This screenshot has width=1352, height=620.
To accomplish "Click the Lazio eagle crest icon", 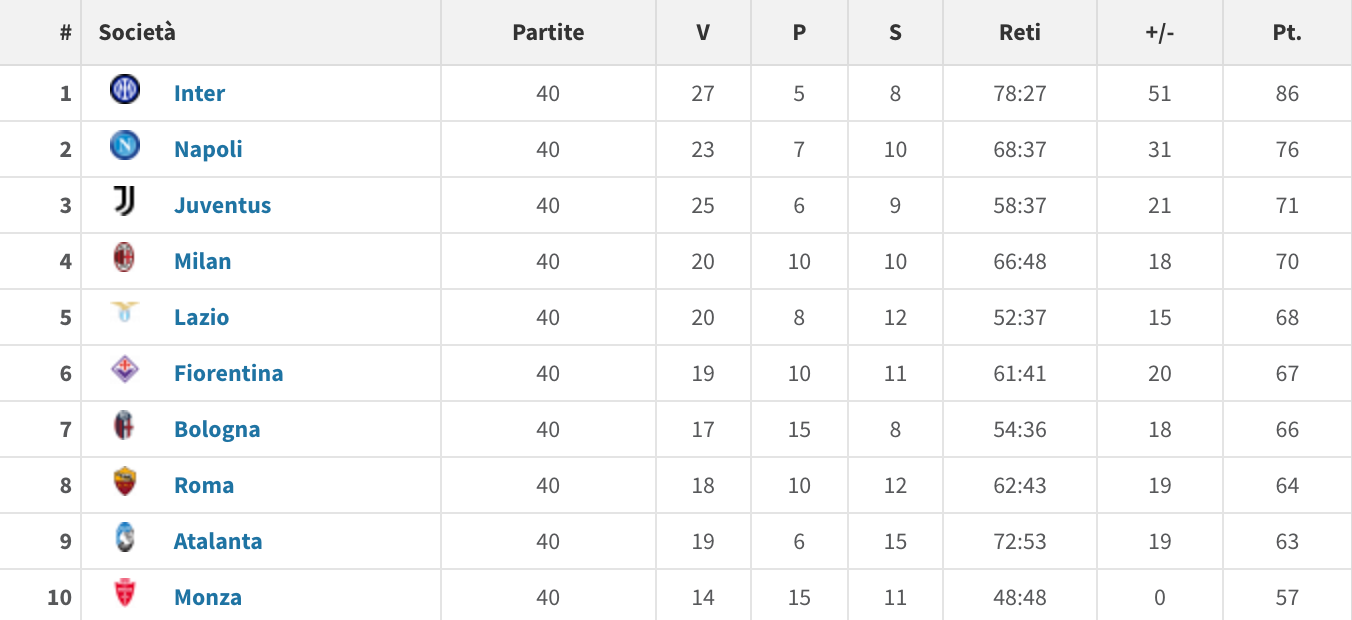I will click(125, 314).
